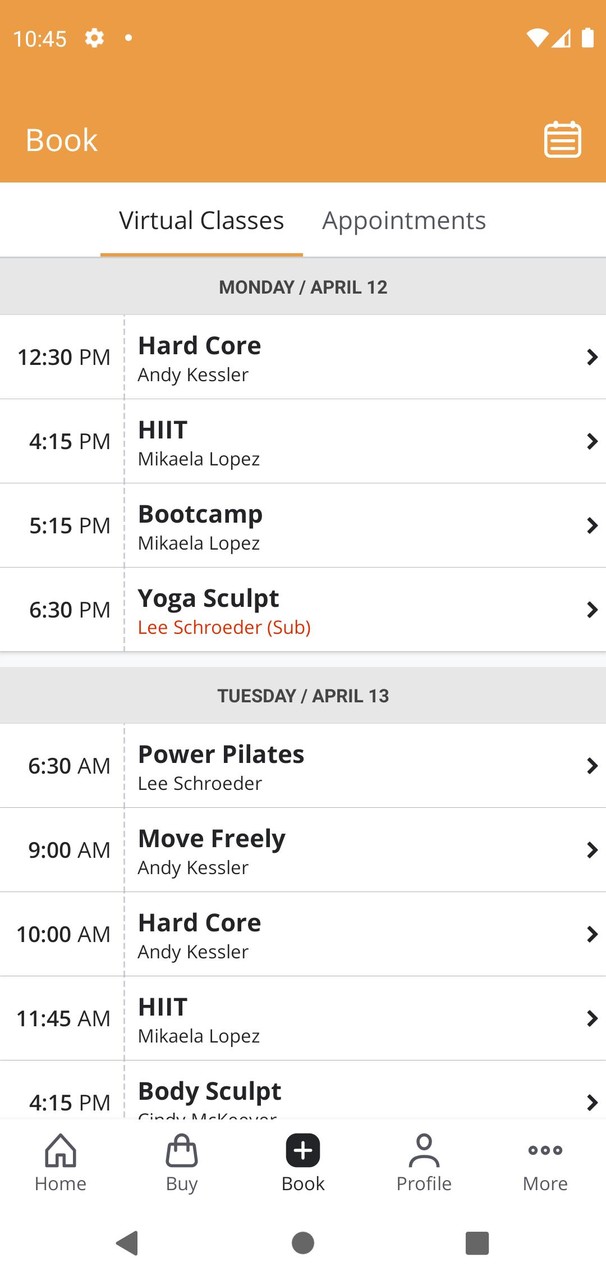The height and width of the screenshot is (1280, 606).
Task: Open the calendar icon in the Book header
Action: [x=562, y=139]
